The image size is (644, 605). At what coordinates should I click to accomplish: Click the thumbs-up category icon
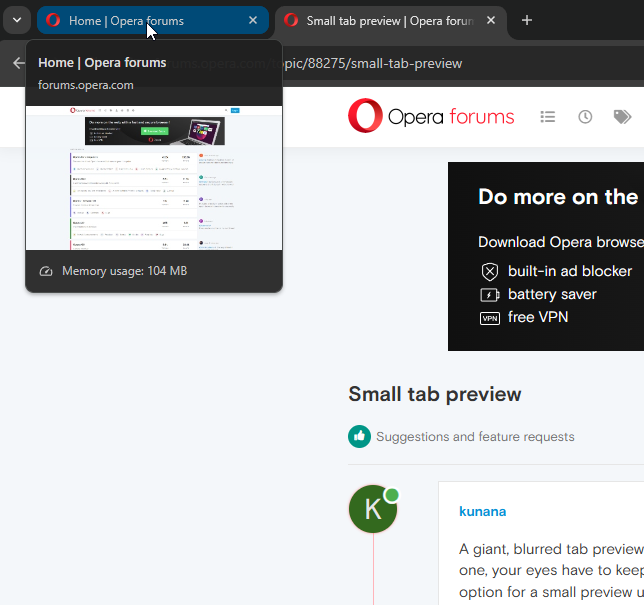click(359, 436)
